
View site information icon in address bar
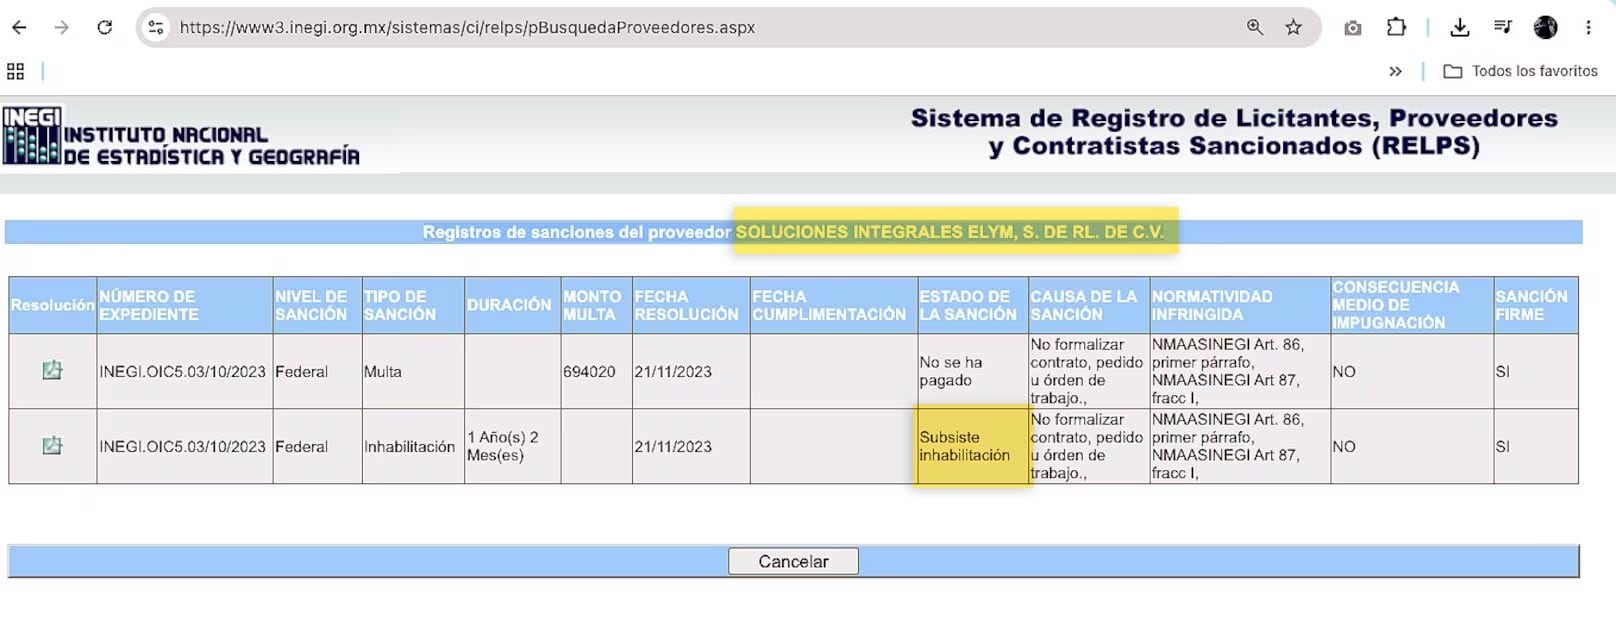click(156, 28)
